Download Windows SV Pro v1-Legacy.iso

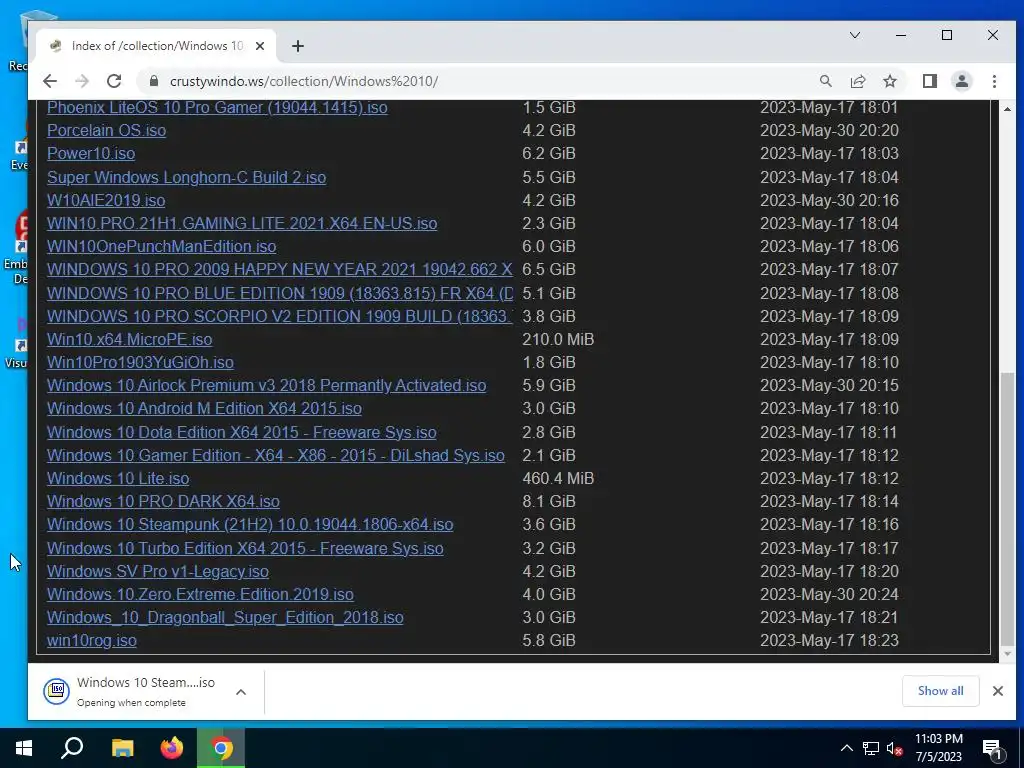pyautogui.click(x=158, y=571)
